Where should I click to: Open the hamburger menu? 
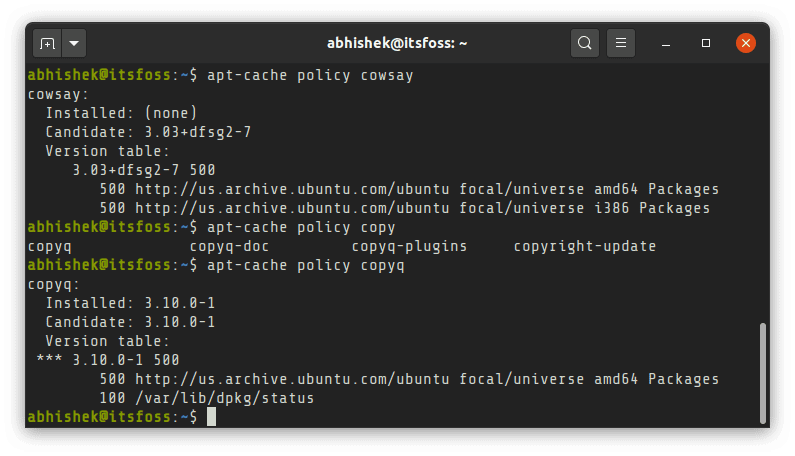(621, 44)
